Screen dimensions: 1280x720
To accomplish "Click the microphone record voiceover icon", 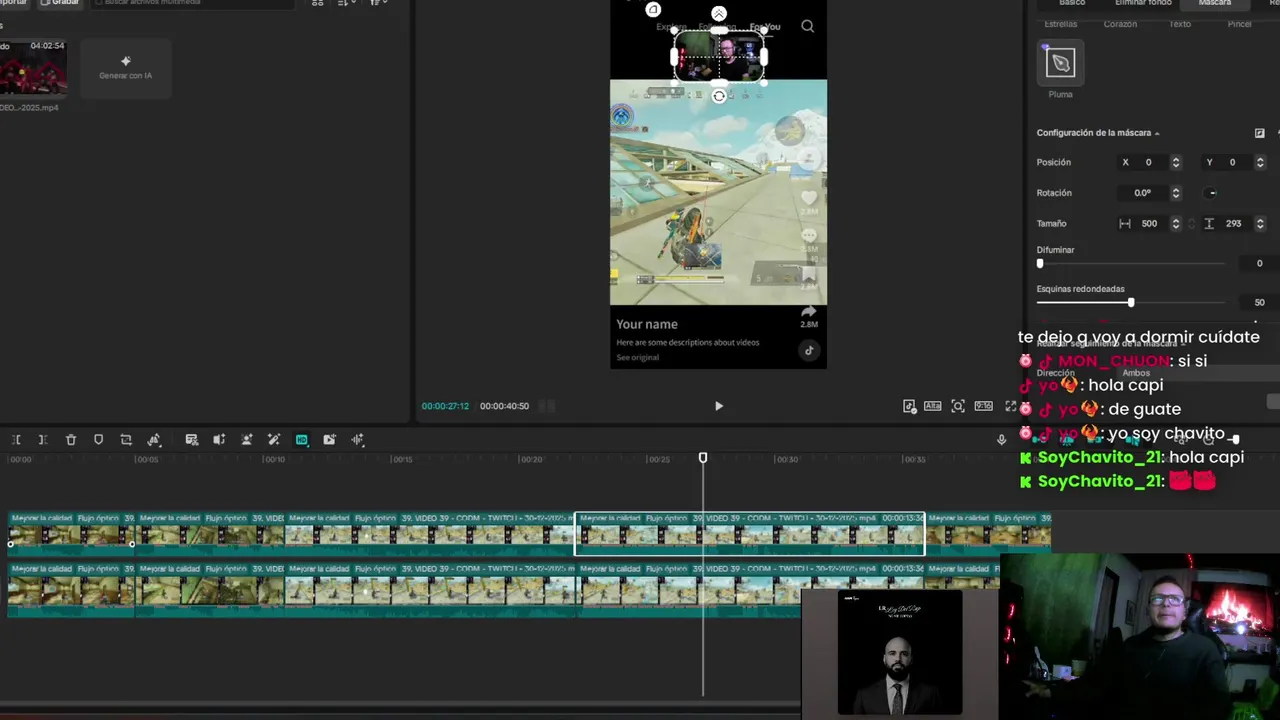I will (x=1001, y=440).
